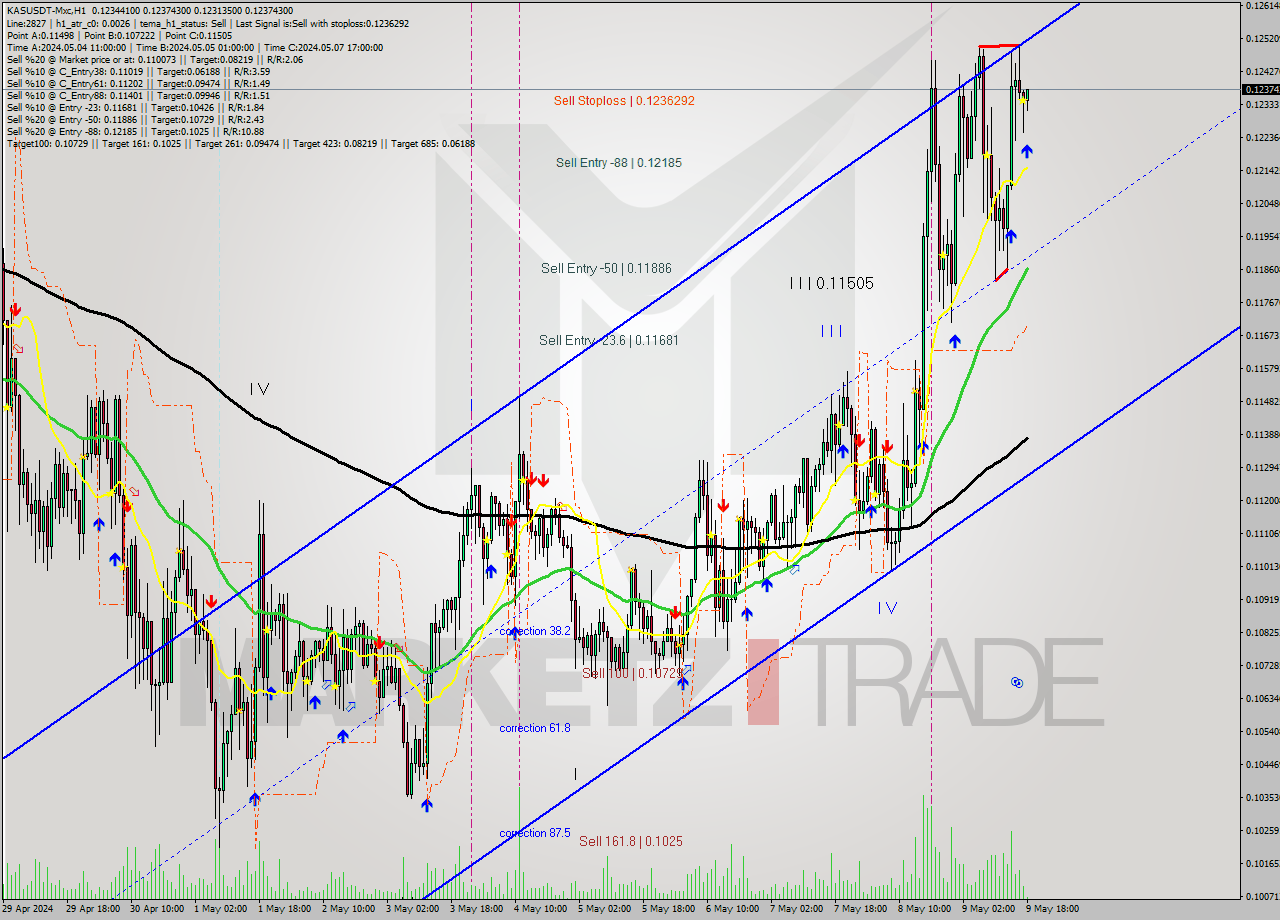1280x920 pixels.
Task: Select the 'I I I 0.11505' wave label
Action: coord(831,284)
